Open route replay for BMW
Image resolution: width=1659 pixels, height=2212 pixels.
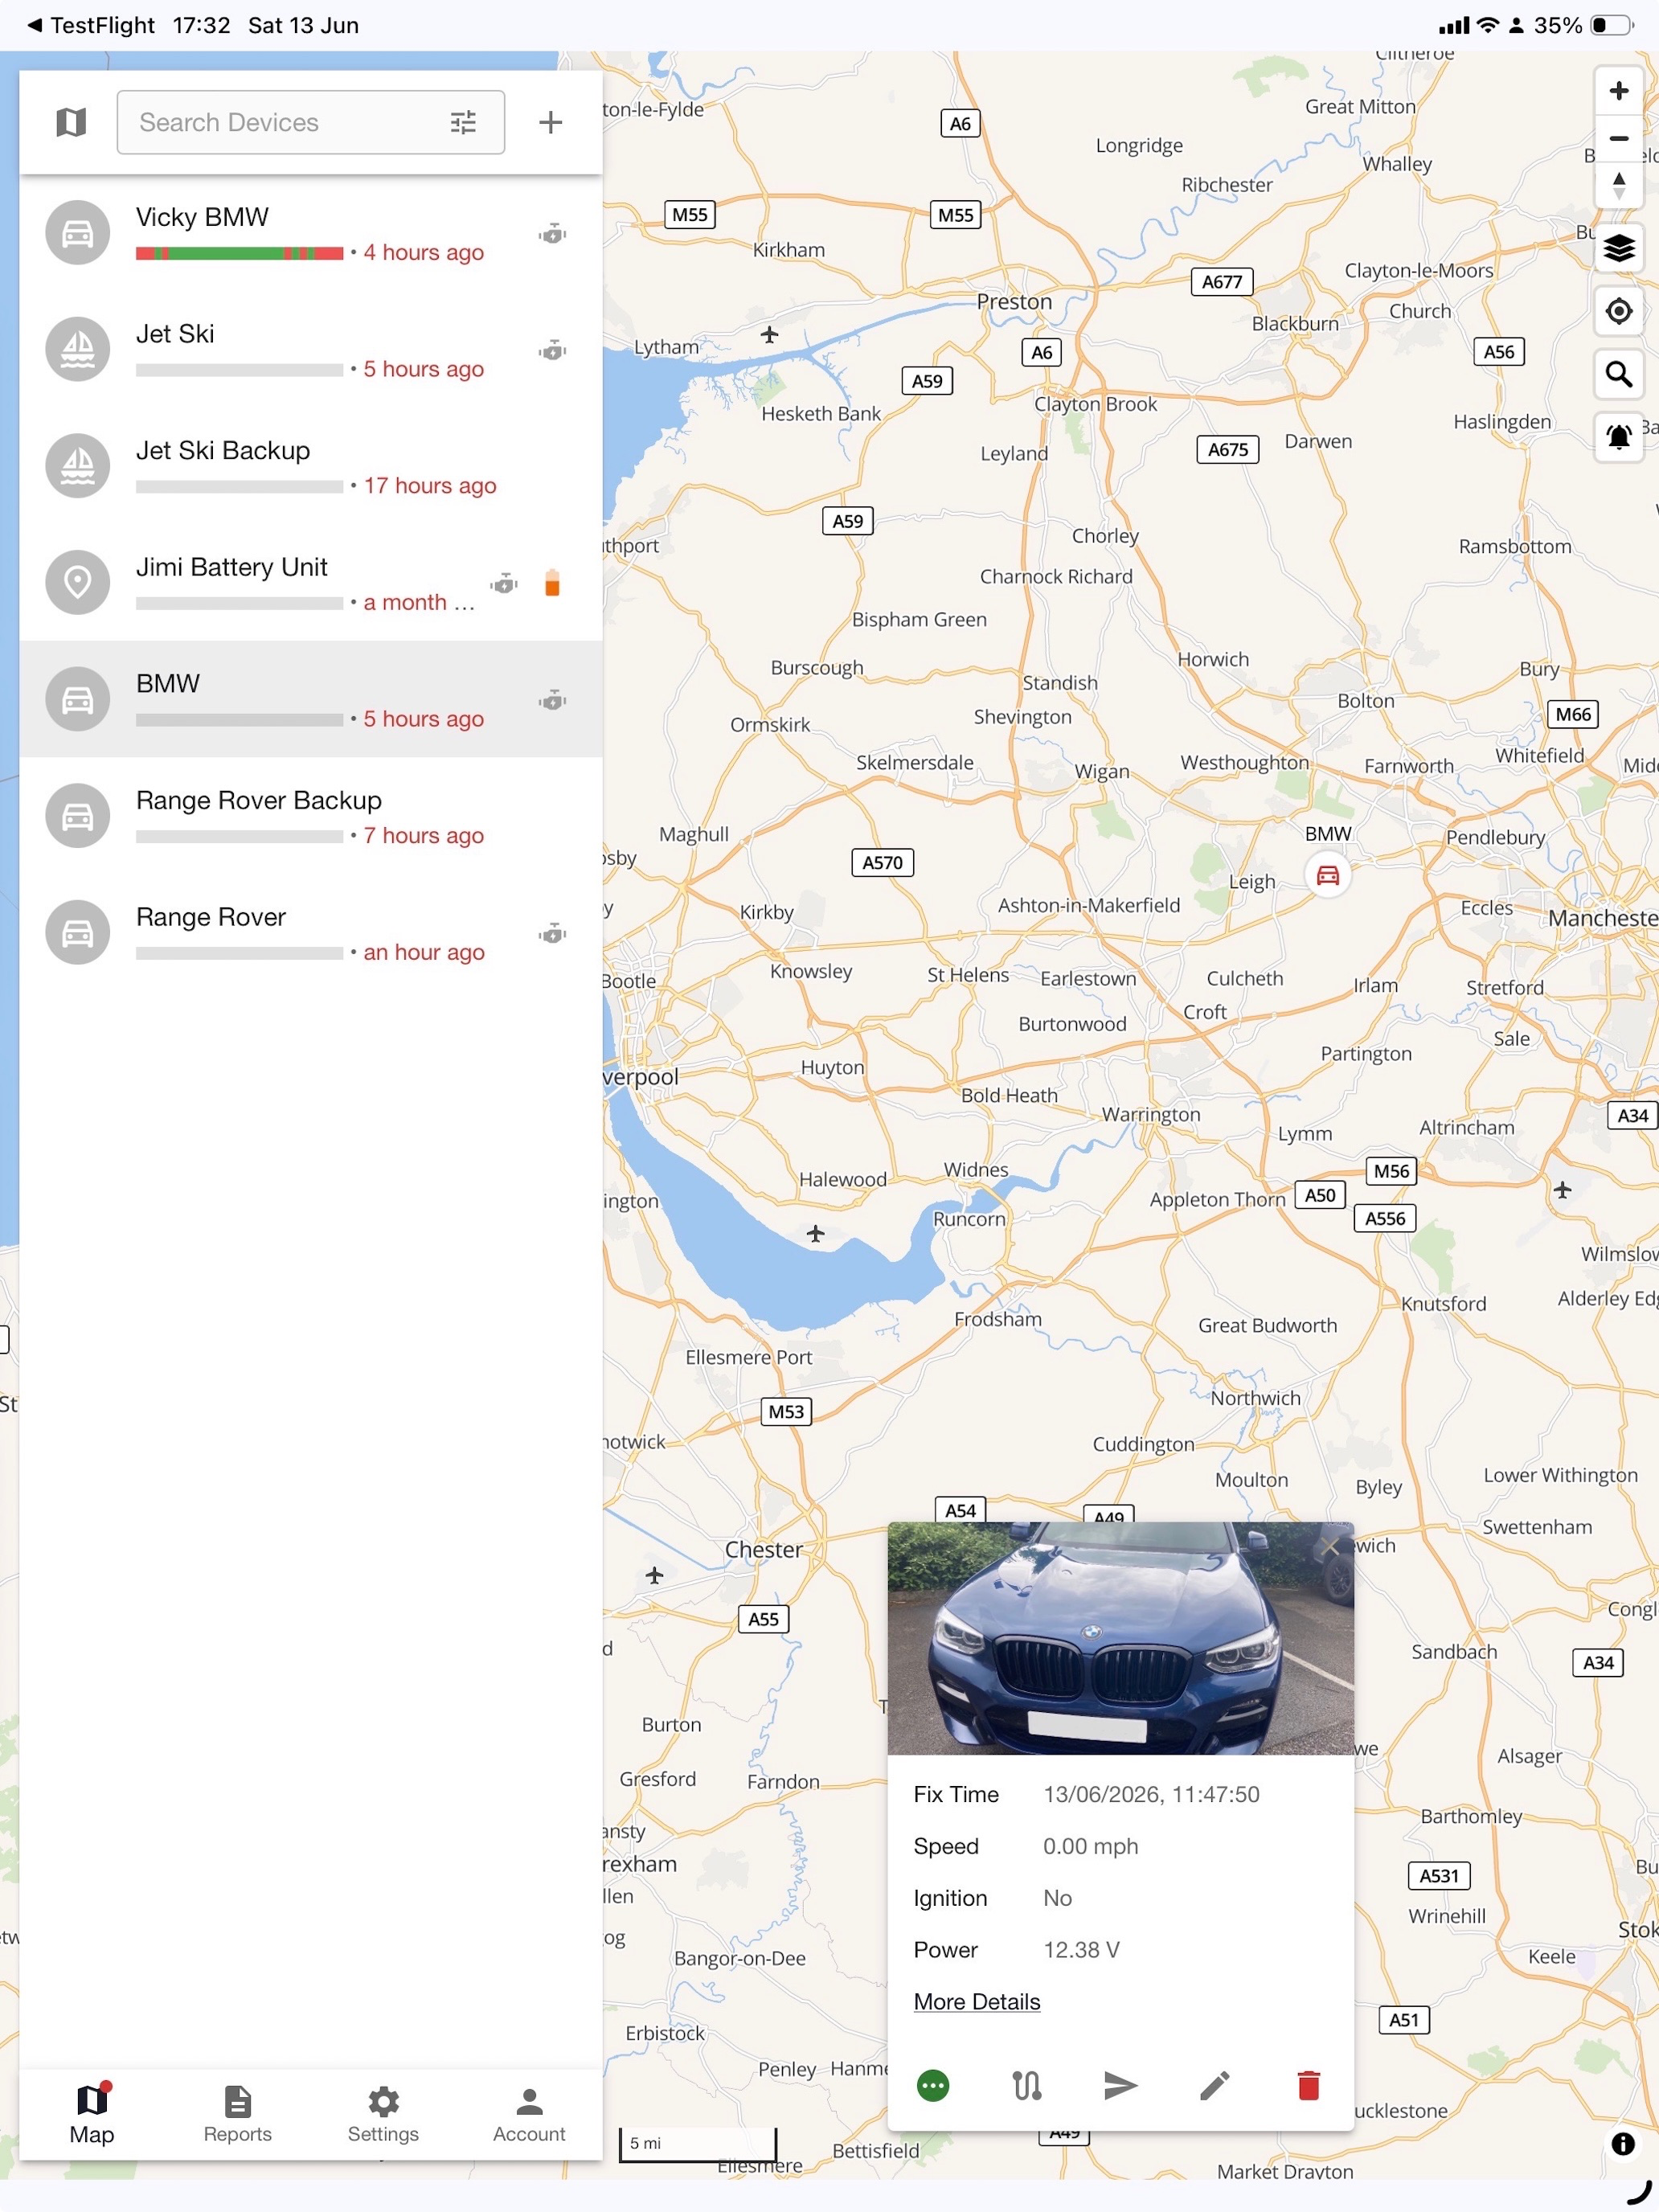pos(1027,2085)
